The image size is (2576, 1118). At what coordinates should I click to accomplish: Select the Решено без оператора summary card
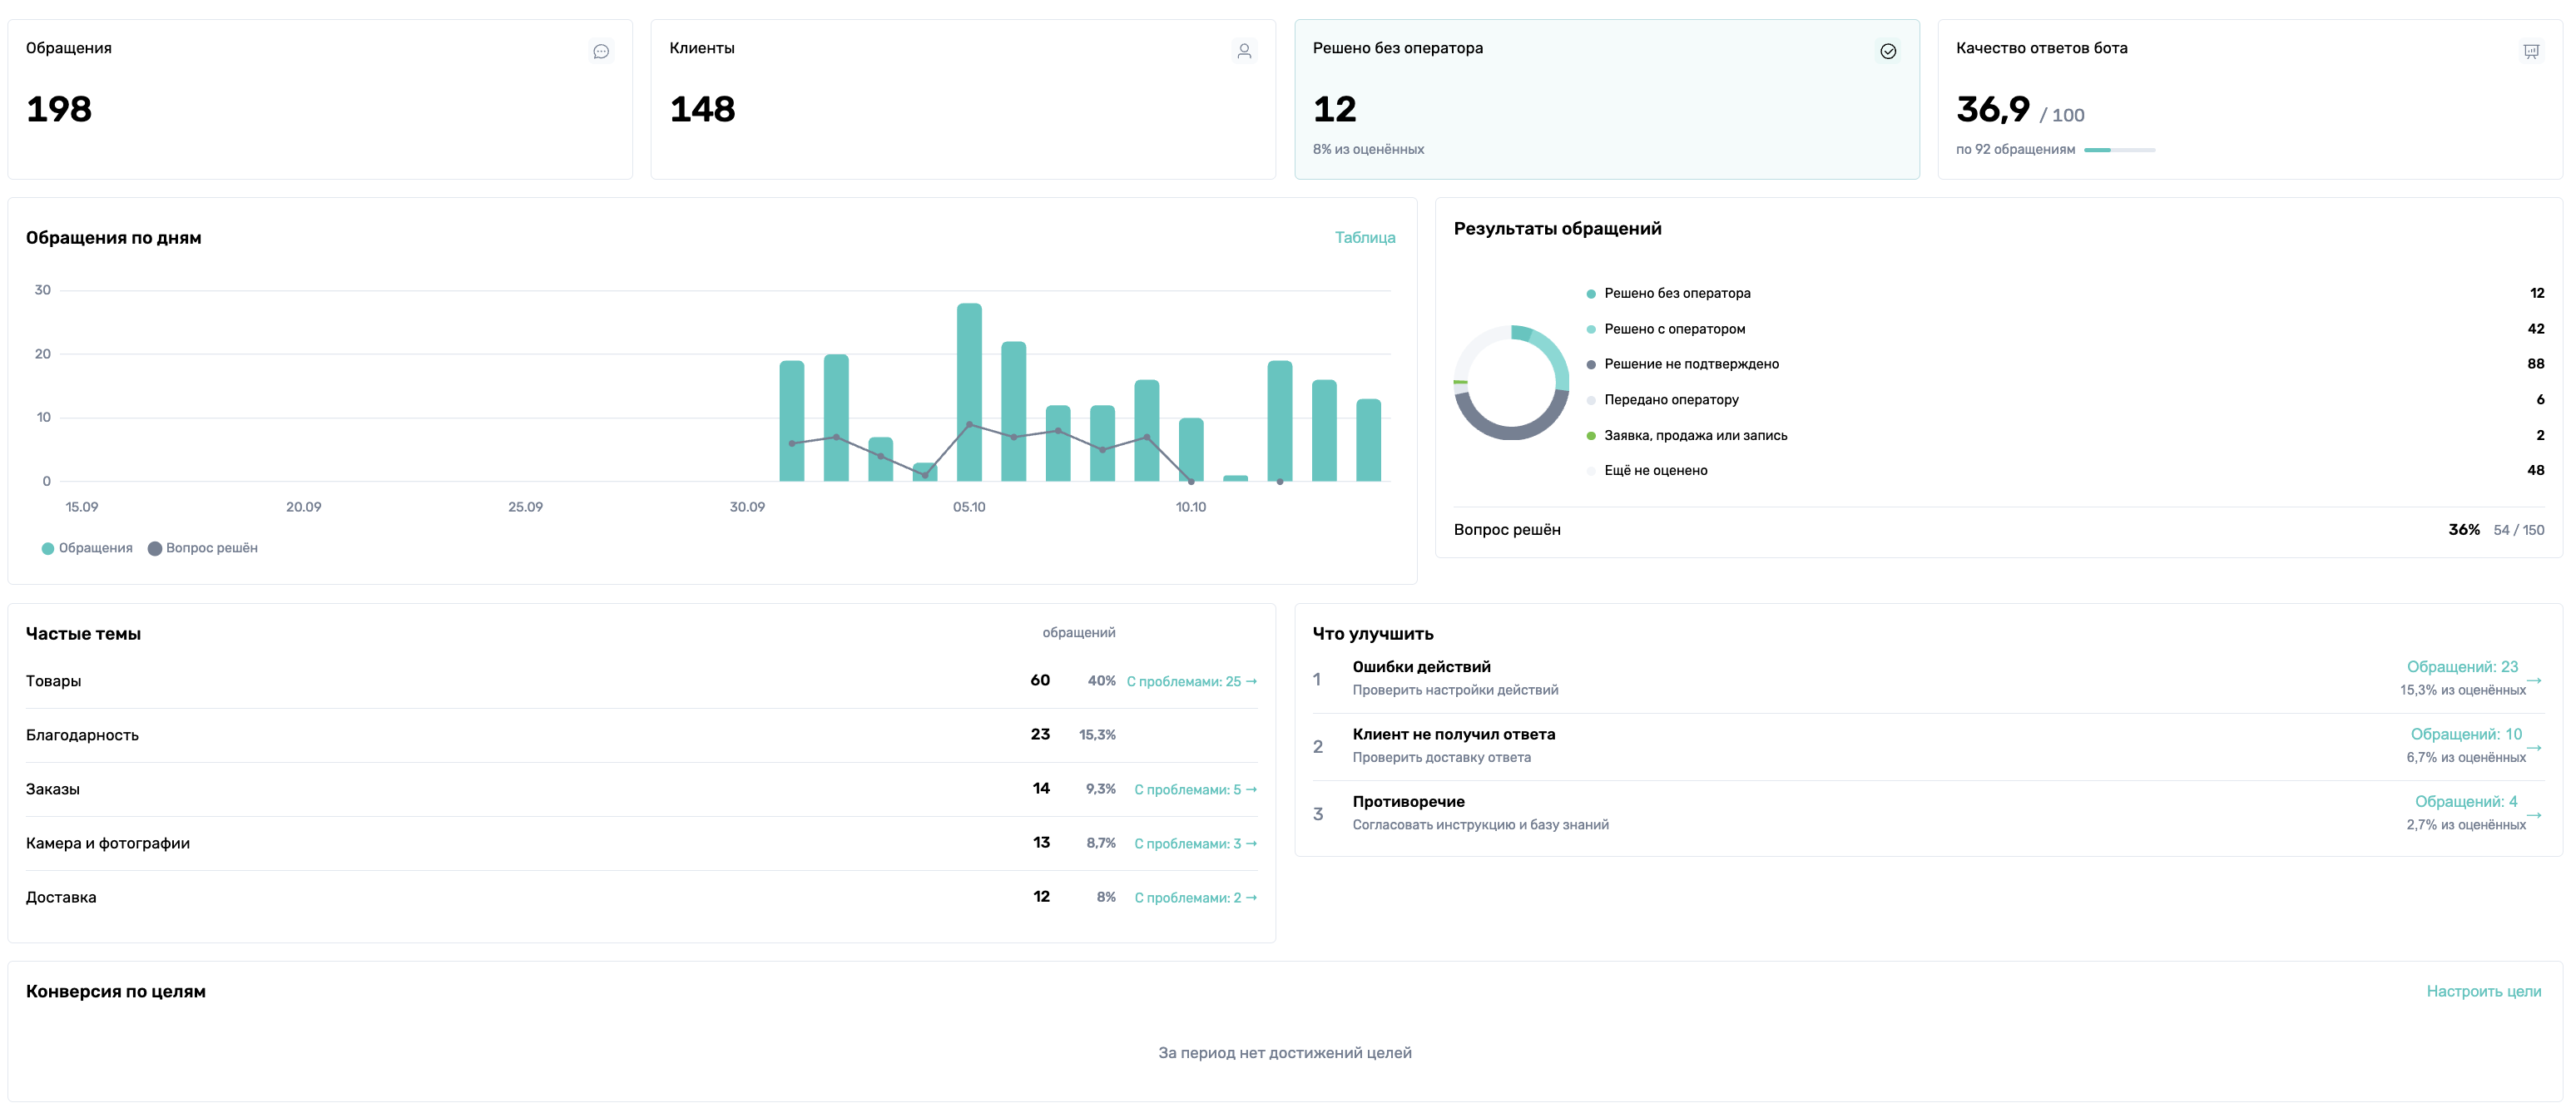(x=1606, y=99)
